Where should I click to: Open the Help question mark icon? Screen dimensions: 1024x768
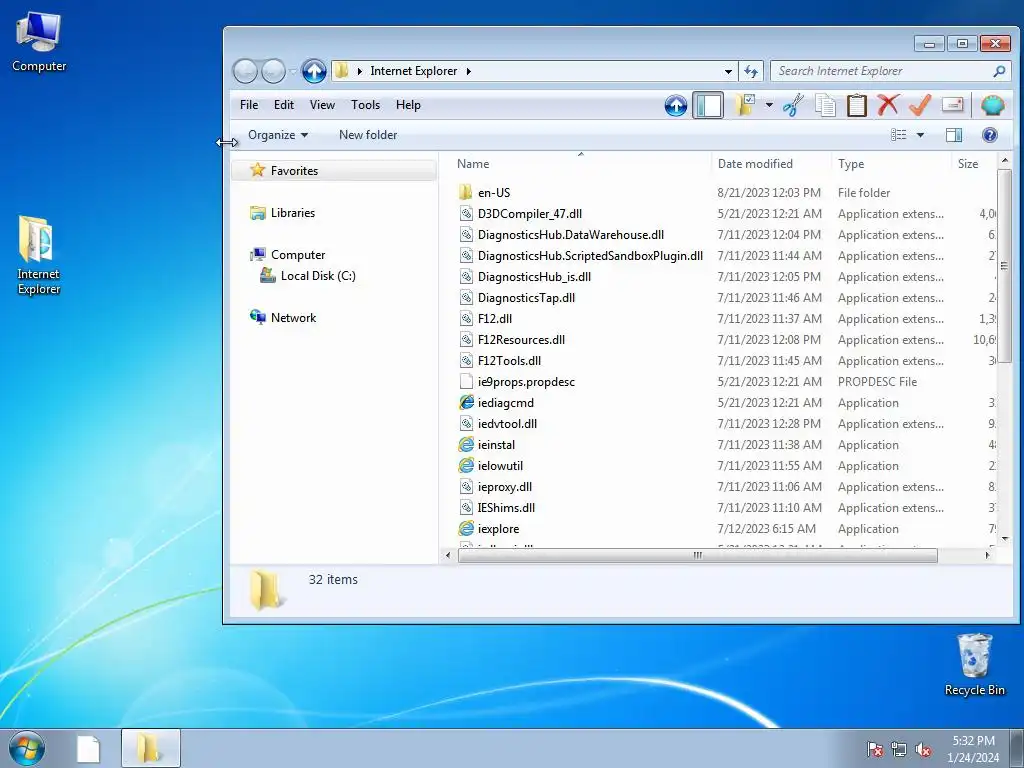coord(989,135)
